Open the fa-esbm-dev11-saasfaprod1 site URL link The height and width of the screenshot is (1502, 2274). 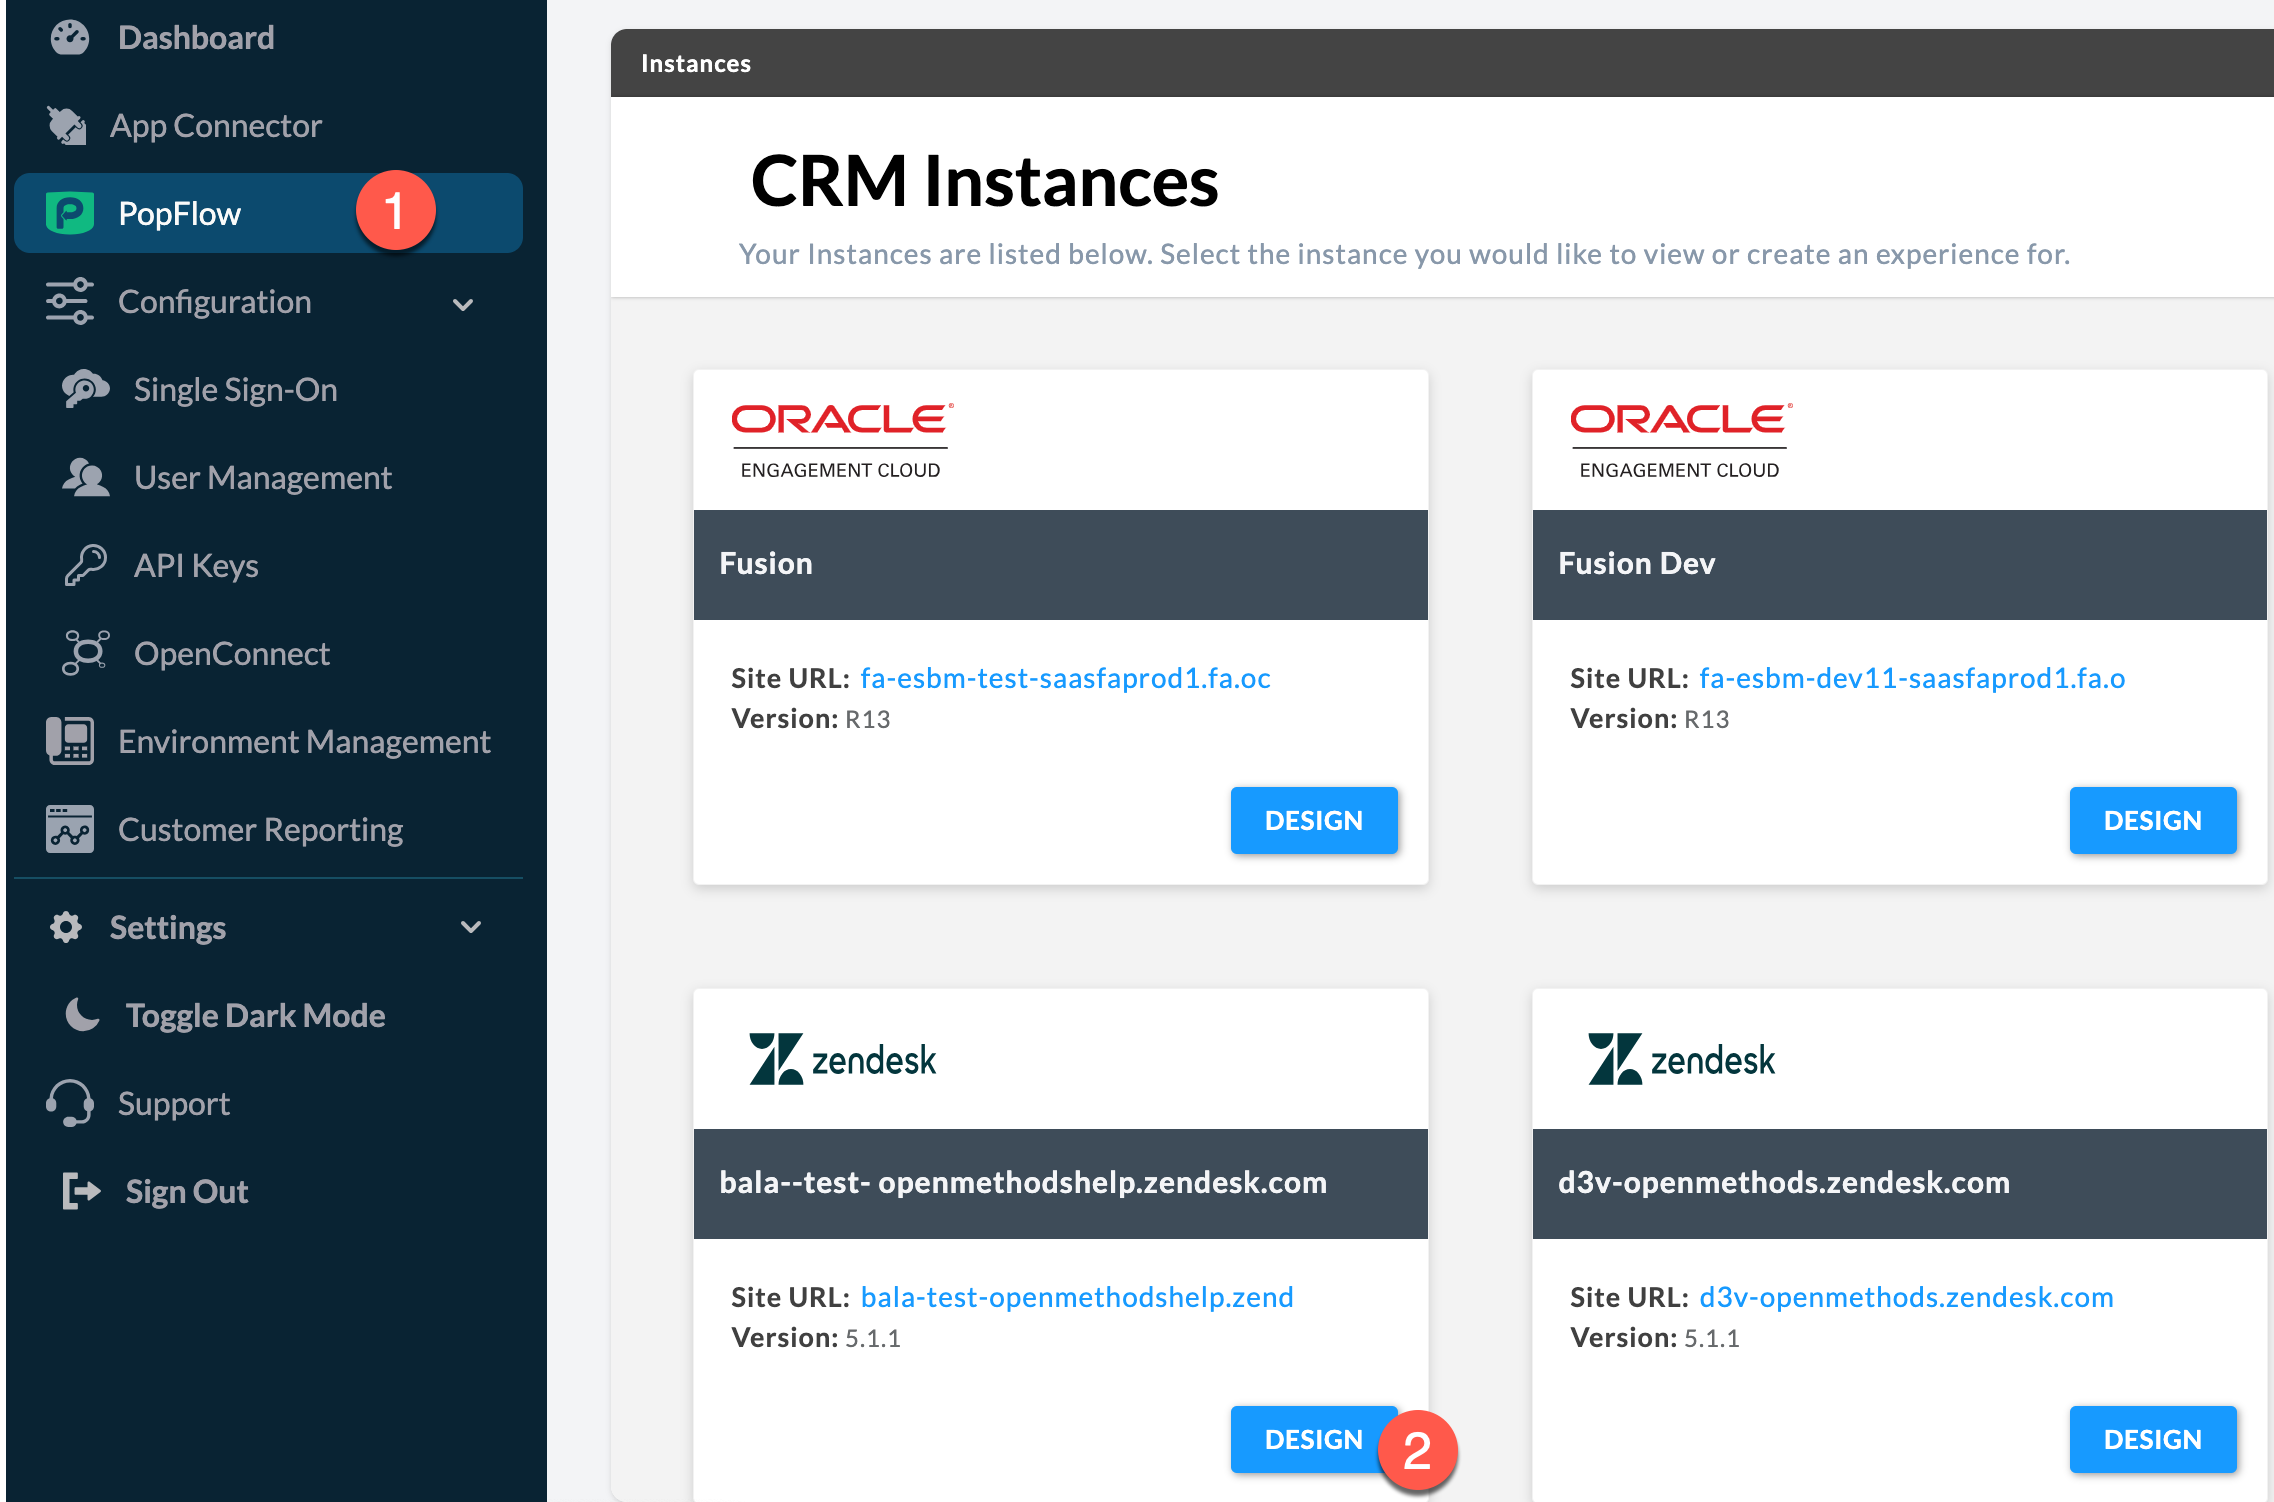pos(1912,678)
